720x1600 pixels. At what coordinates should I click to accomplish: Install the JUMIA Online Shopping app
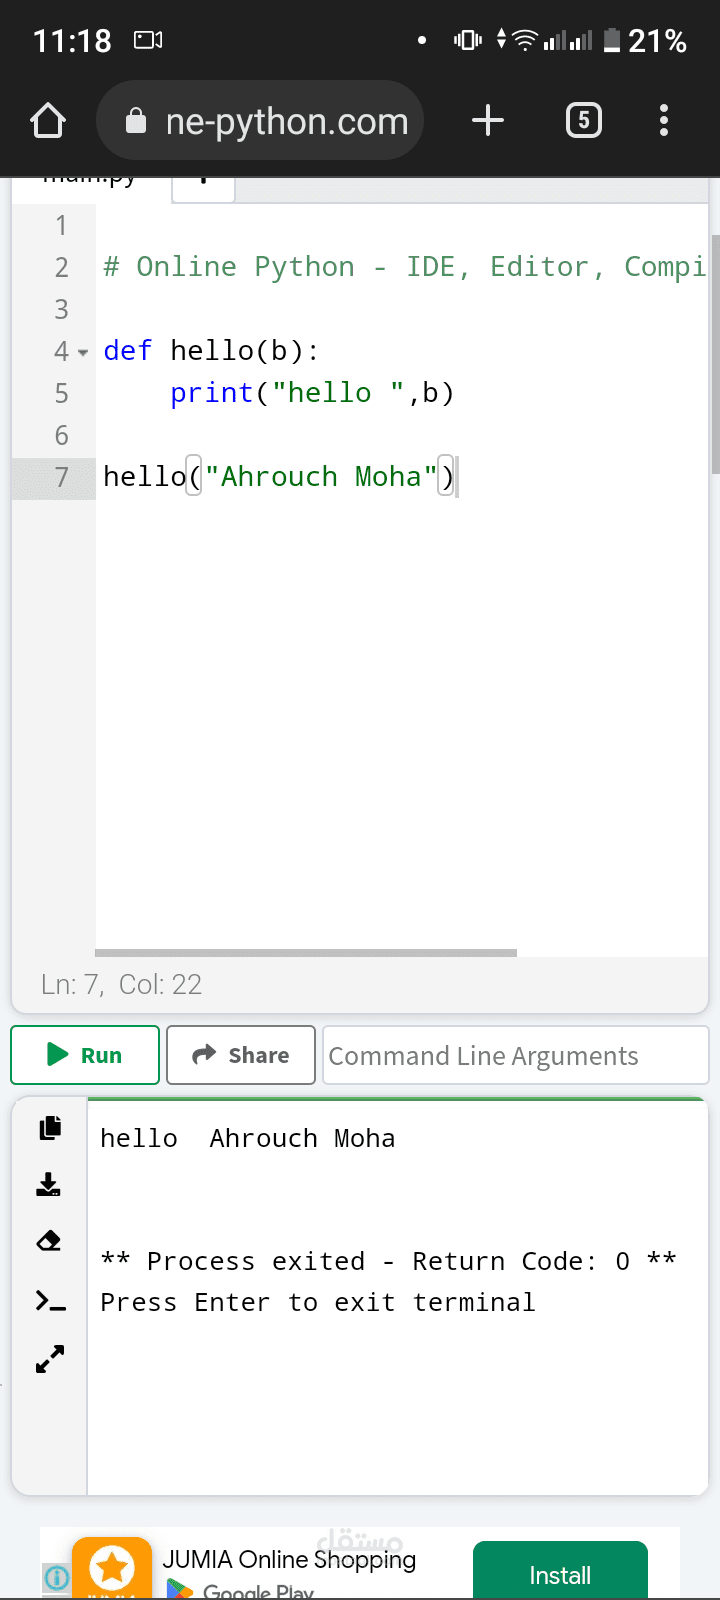(x=560, y=1575)
